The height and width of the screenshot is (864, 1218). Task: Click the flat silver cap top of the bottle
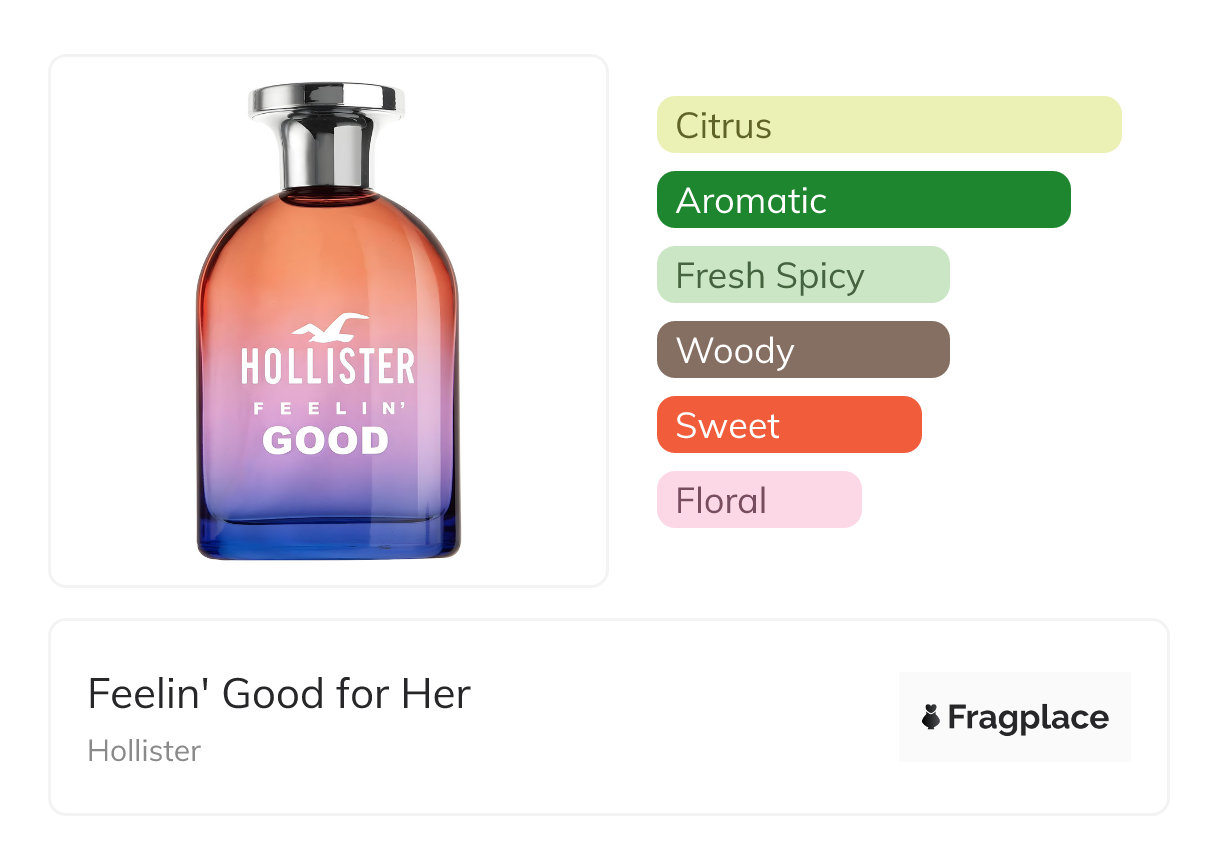click(x=327, y=99)
